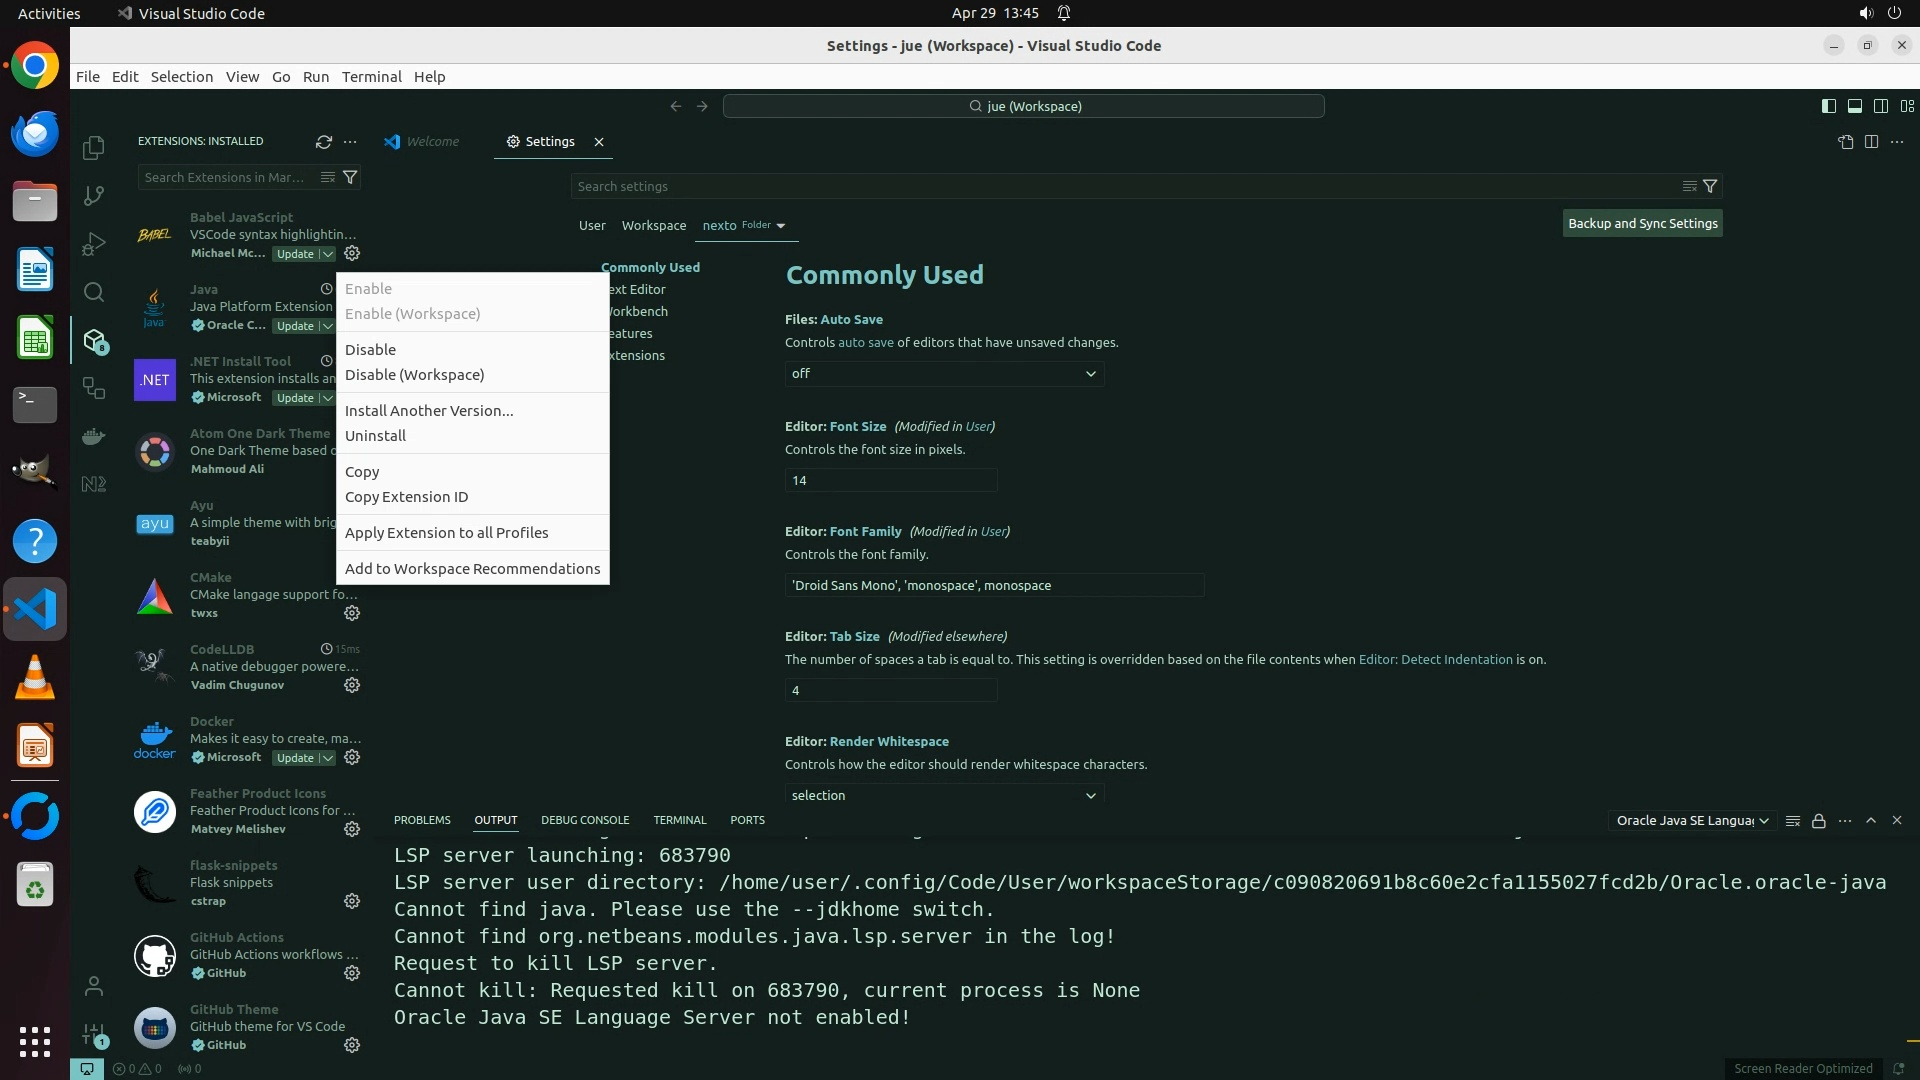Toggle the primary side bar layout button
Image resolution: width=1920 pixels, height=1080 pixels.
click(x=1828, y=106)
